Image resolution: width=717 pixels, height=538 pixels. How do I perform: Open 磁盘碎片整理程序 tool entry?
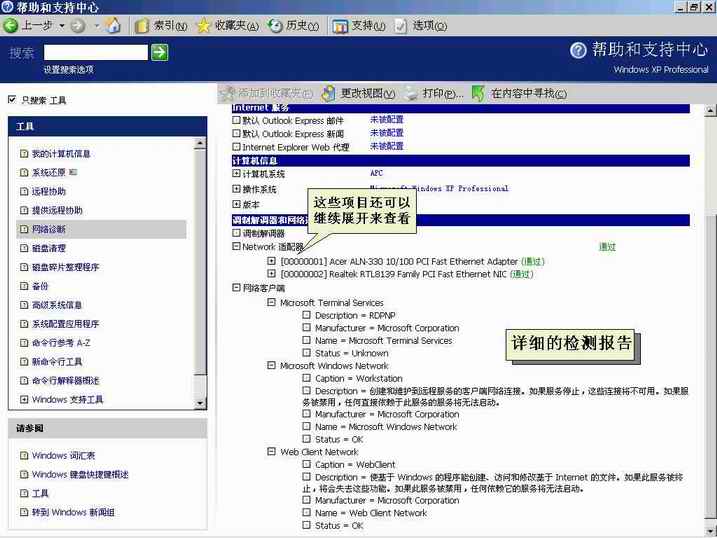[x=65, y=267]
